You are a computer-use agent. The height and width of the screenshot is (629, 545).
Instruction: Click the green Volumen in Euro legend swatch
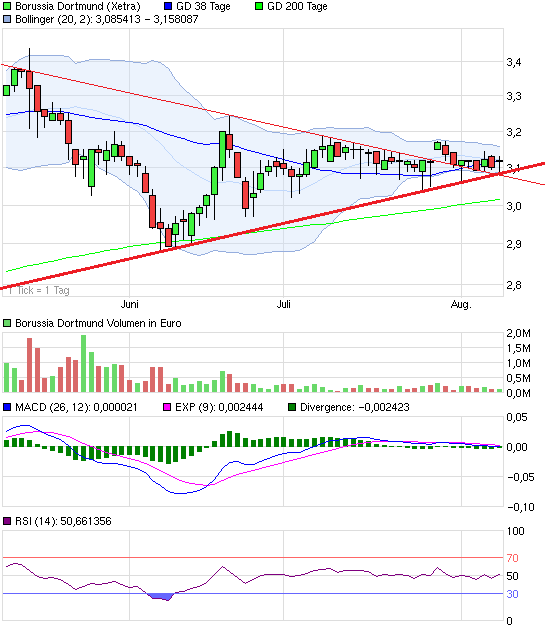[x=7, y=323]
